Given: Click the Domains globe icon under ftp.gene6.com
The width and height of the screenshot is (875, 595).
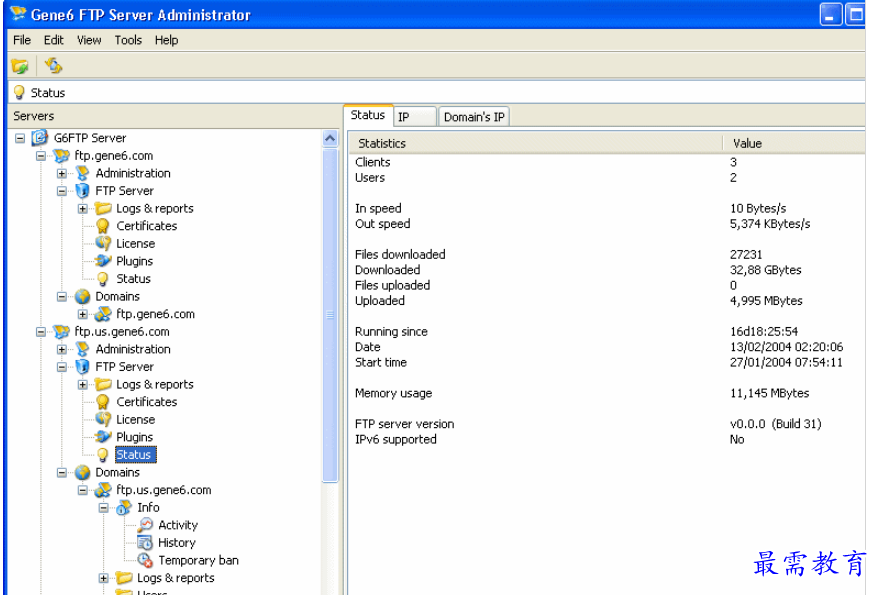Looking at the screenshot, I should [83, 296].
